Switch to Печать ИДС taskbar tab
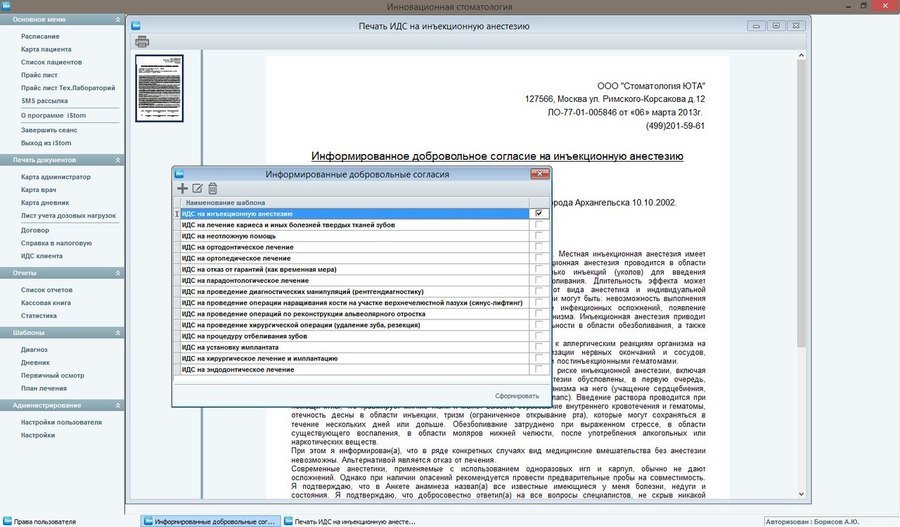The image size is (900, 527). click(350, 521)
